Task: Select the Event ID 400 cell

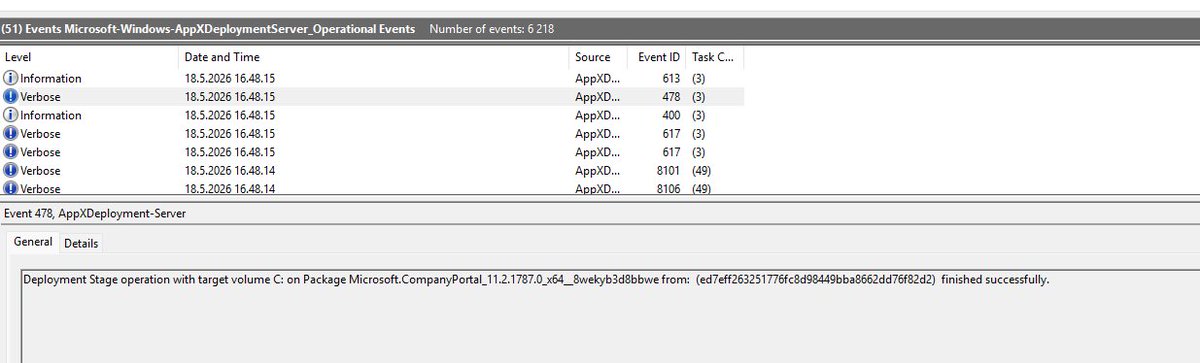Action: click(x=671, y=115)
